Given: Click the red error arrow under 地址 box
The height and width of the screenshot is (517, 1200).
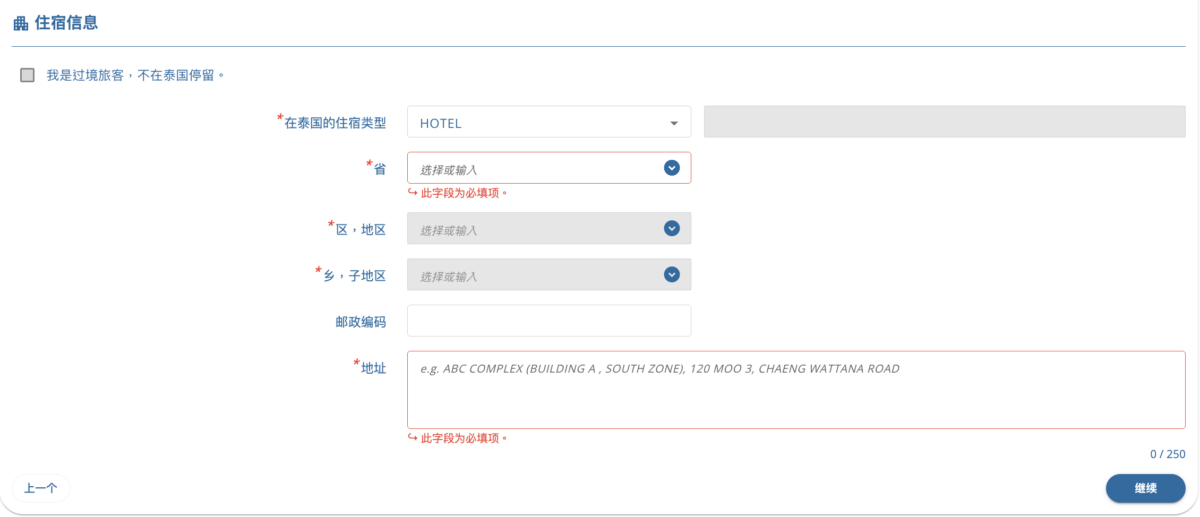Looking at the screenshot, I should pyautogui.click(x=412, y=438).
